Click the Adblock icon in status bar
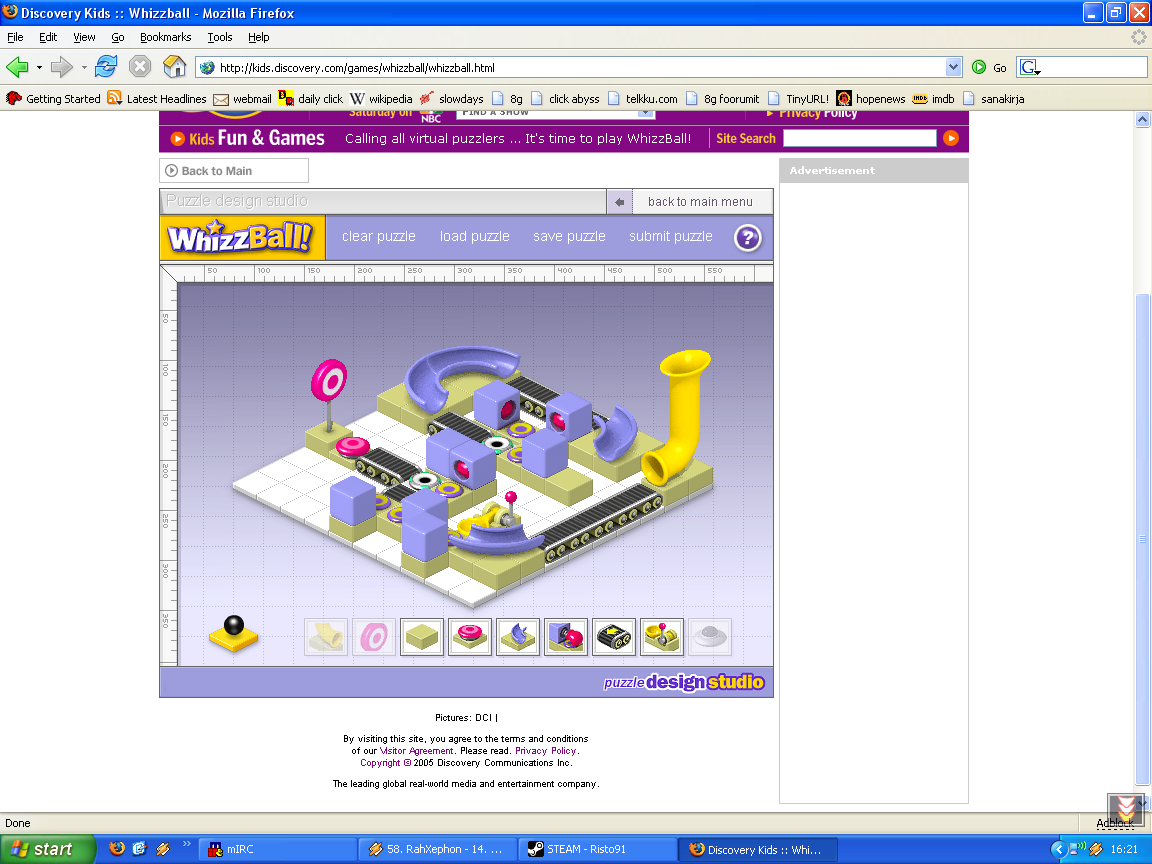Viewport: 1152px width, 864px height. (x=1115, y=823)
